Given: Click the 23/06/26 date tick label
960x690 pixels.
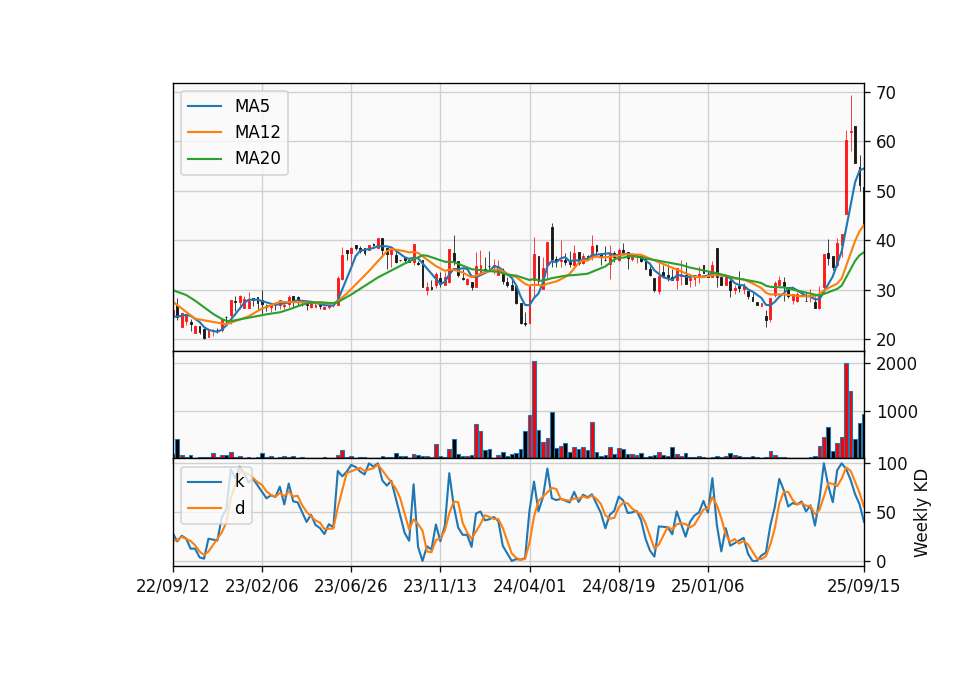Looking at the screenshot, I should click(x=351, y=586).
